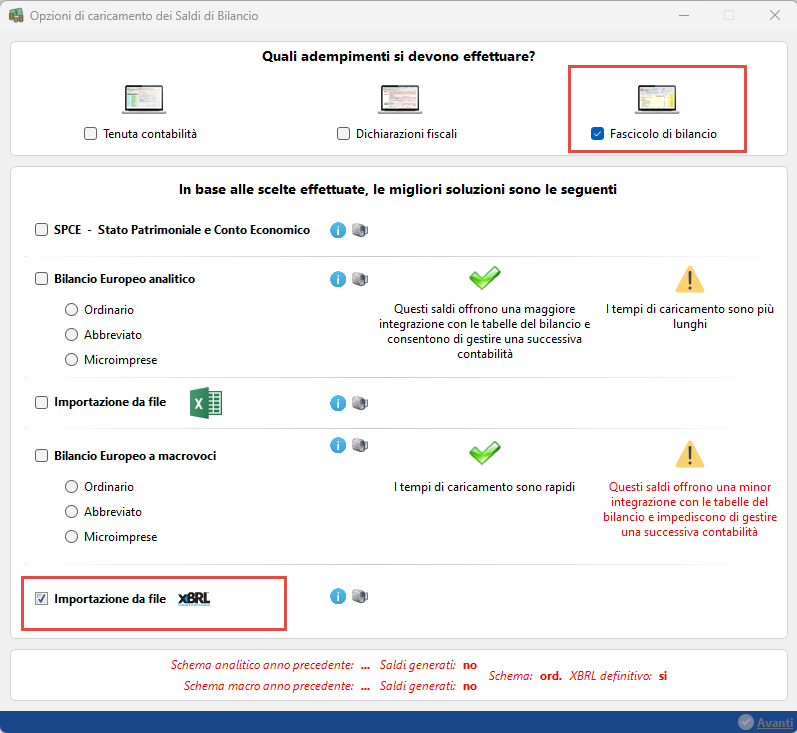Open video icon for XBRL file import
The image size is (797, 733).
[360, 596]
